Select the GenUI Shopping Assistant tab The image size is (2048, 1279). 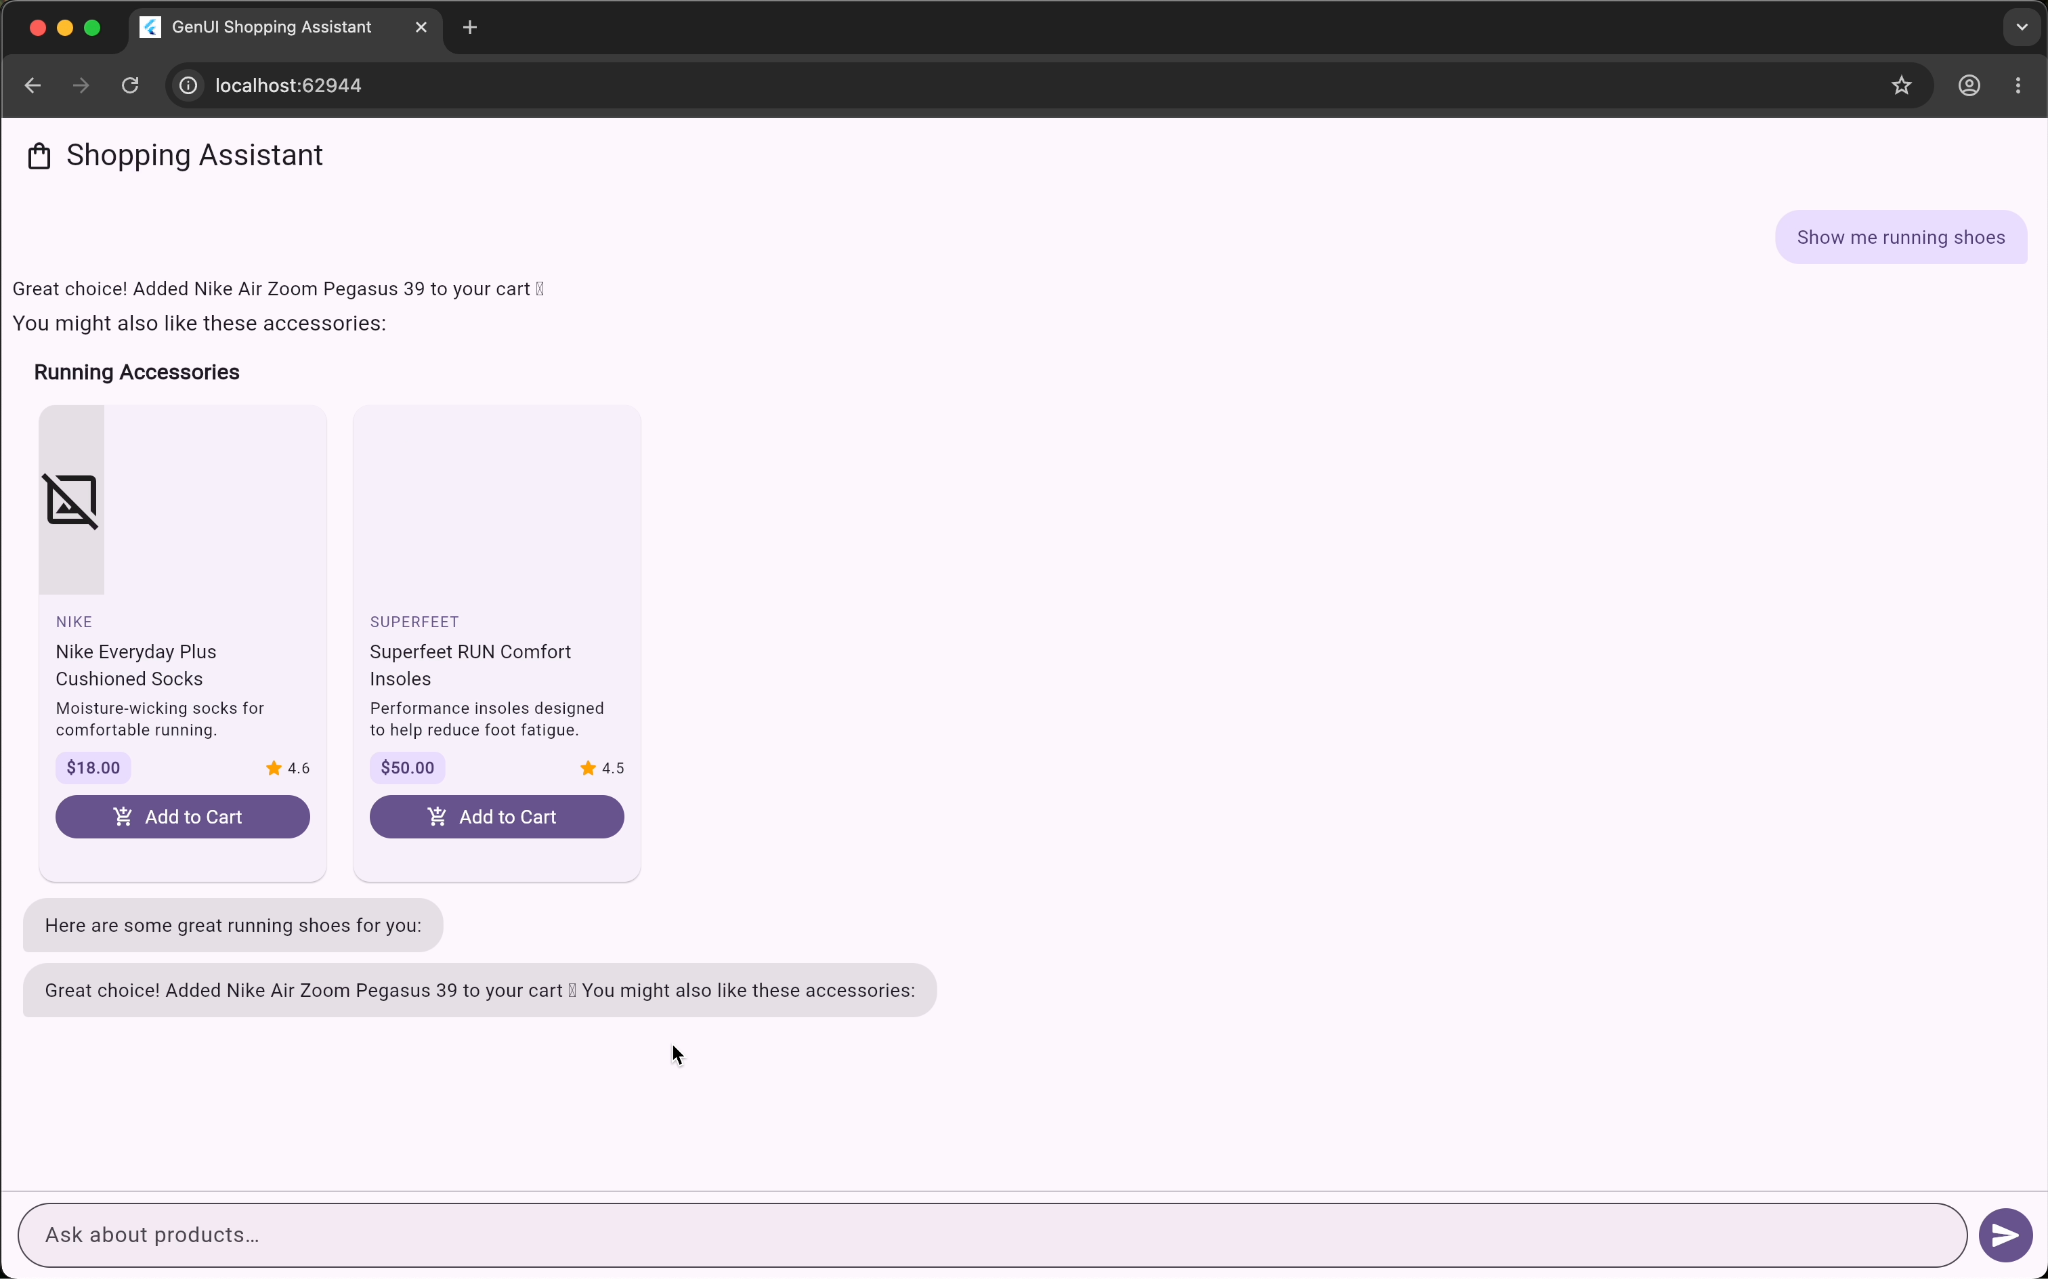point(284,27)
